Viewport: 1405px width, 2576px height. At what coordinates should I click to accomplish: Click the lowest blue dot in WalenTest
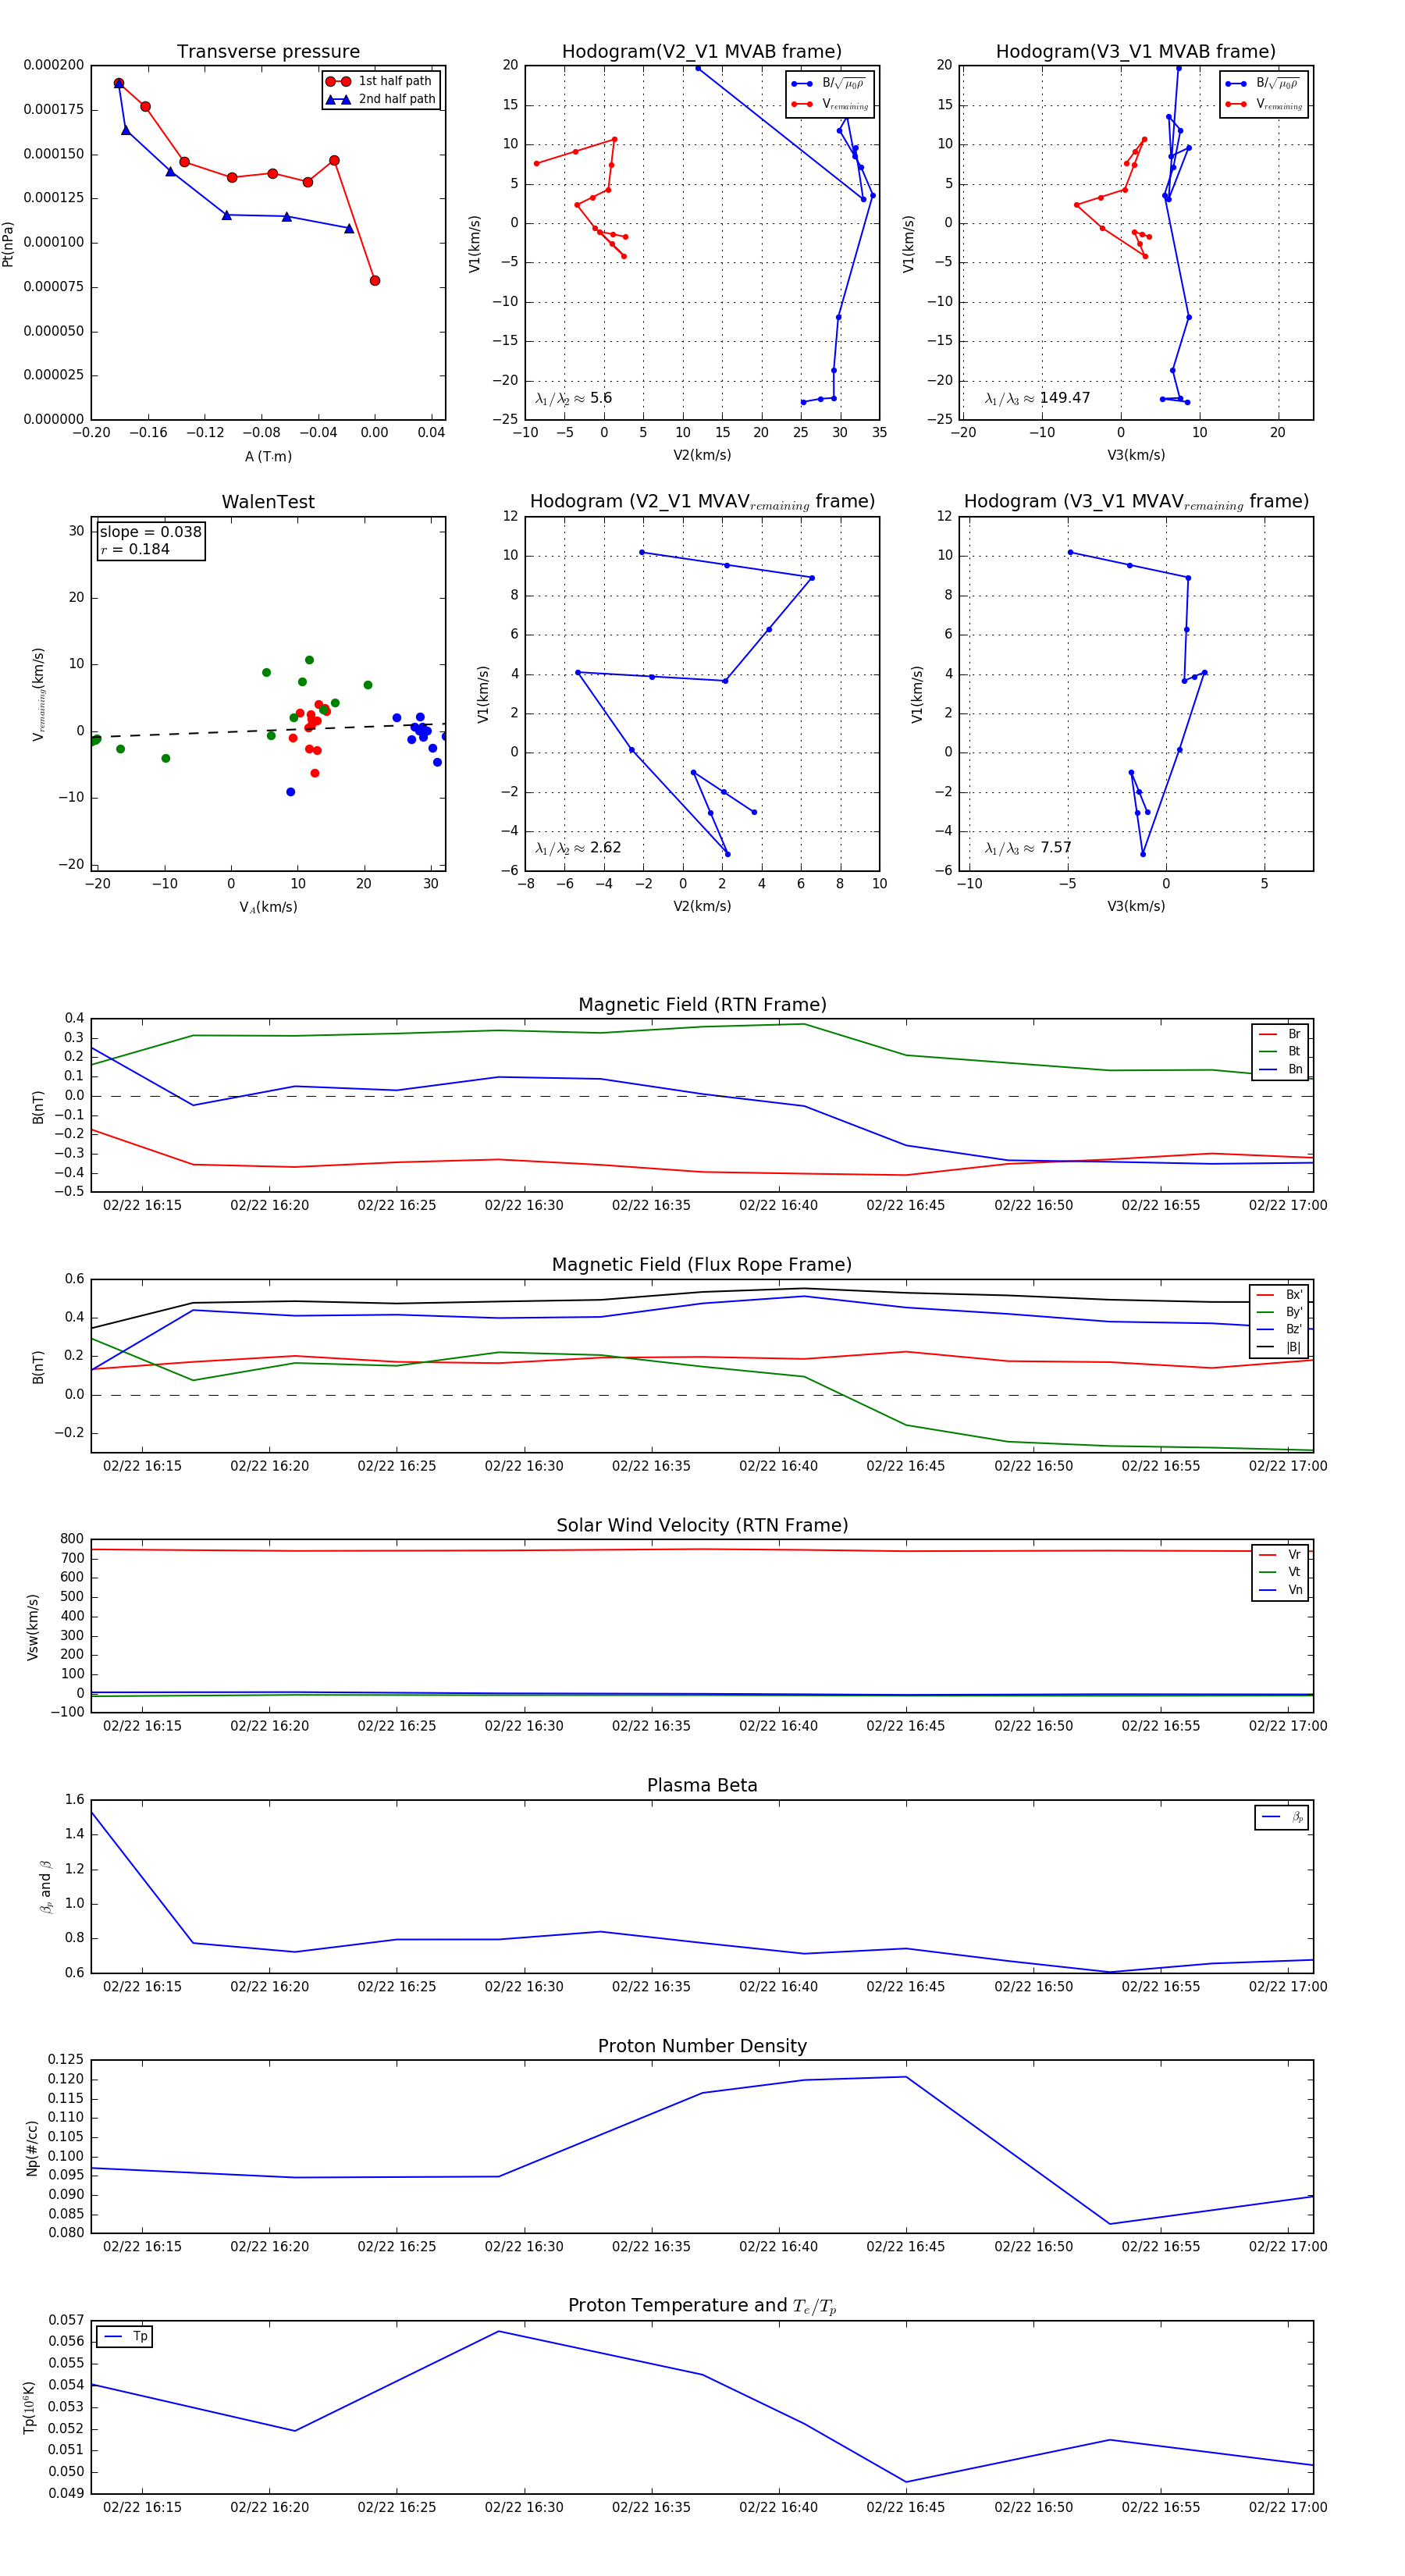pos(291,792)
